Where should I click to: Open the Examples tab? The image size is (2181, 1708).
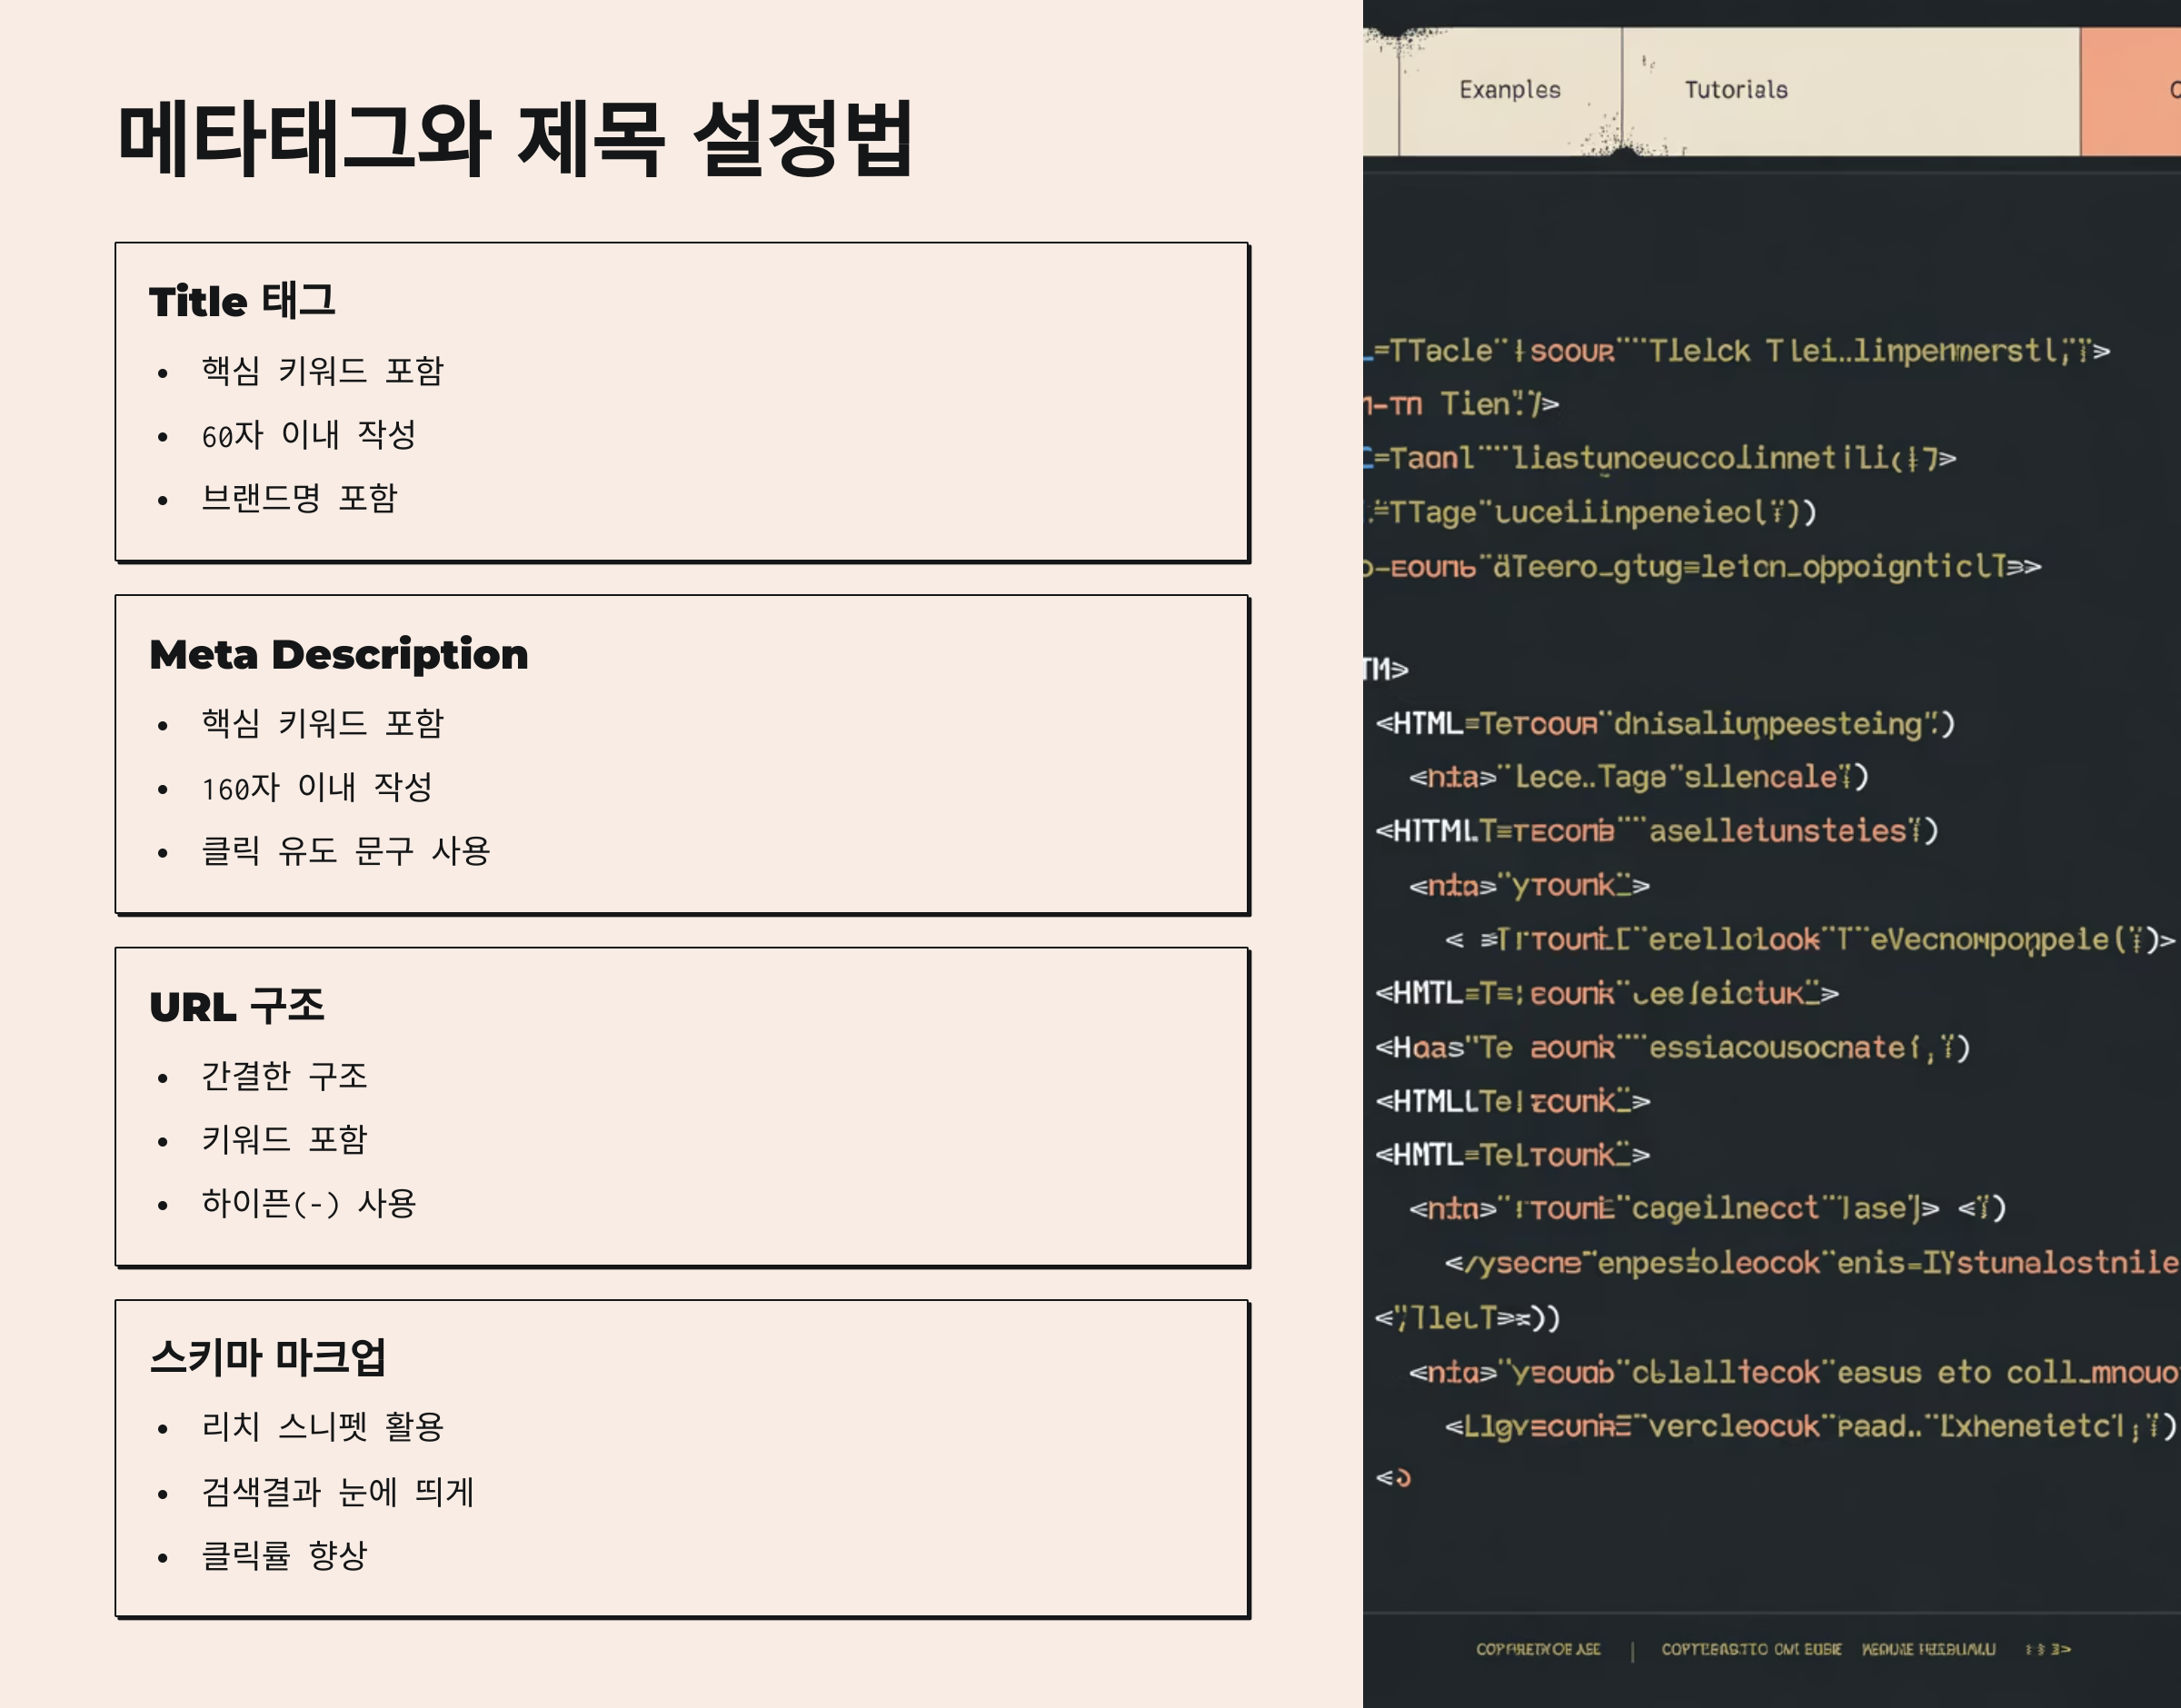[1509, 90]
